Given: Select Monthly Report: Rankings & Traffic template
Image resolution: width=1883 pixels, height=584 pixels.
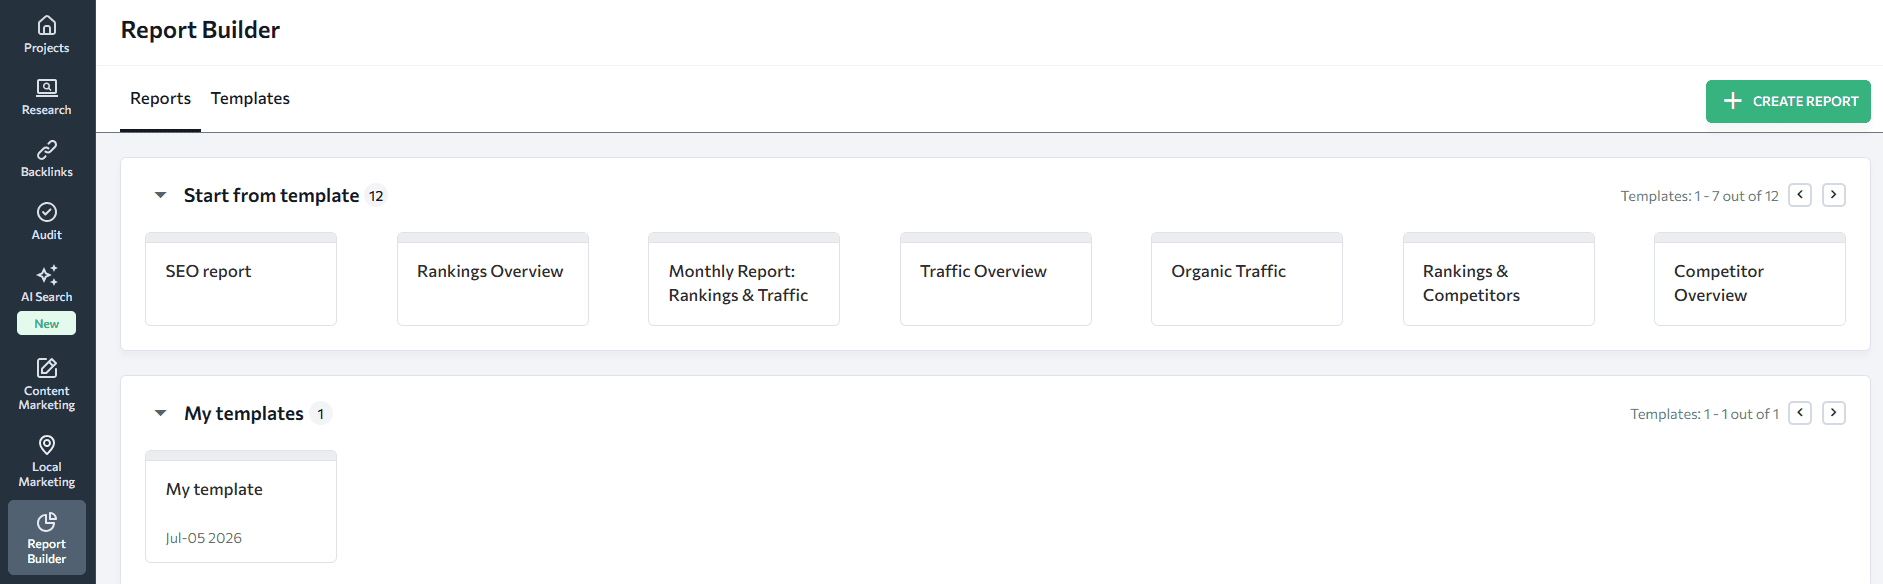Looking at the screenshot, I should click(x=744, y=279).
